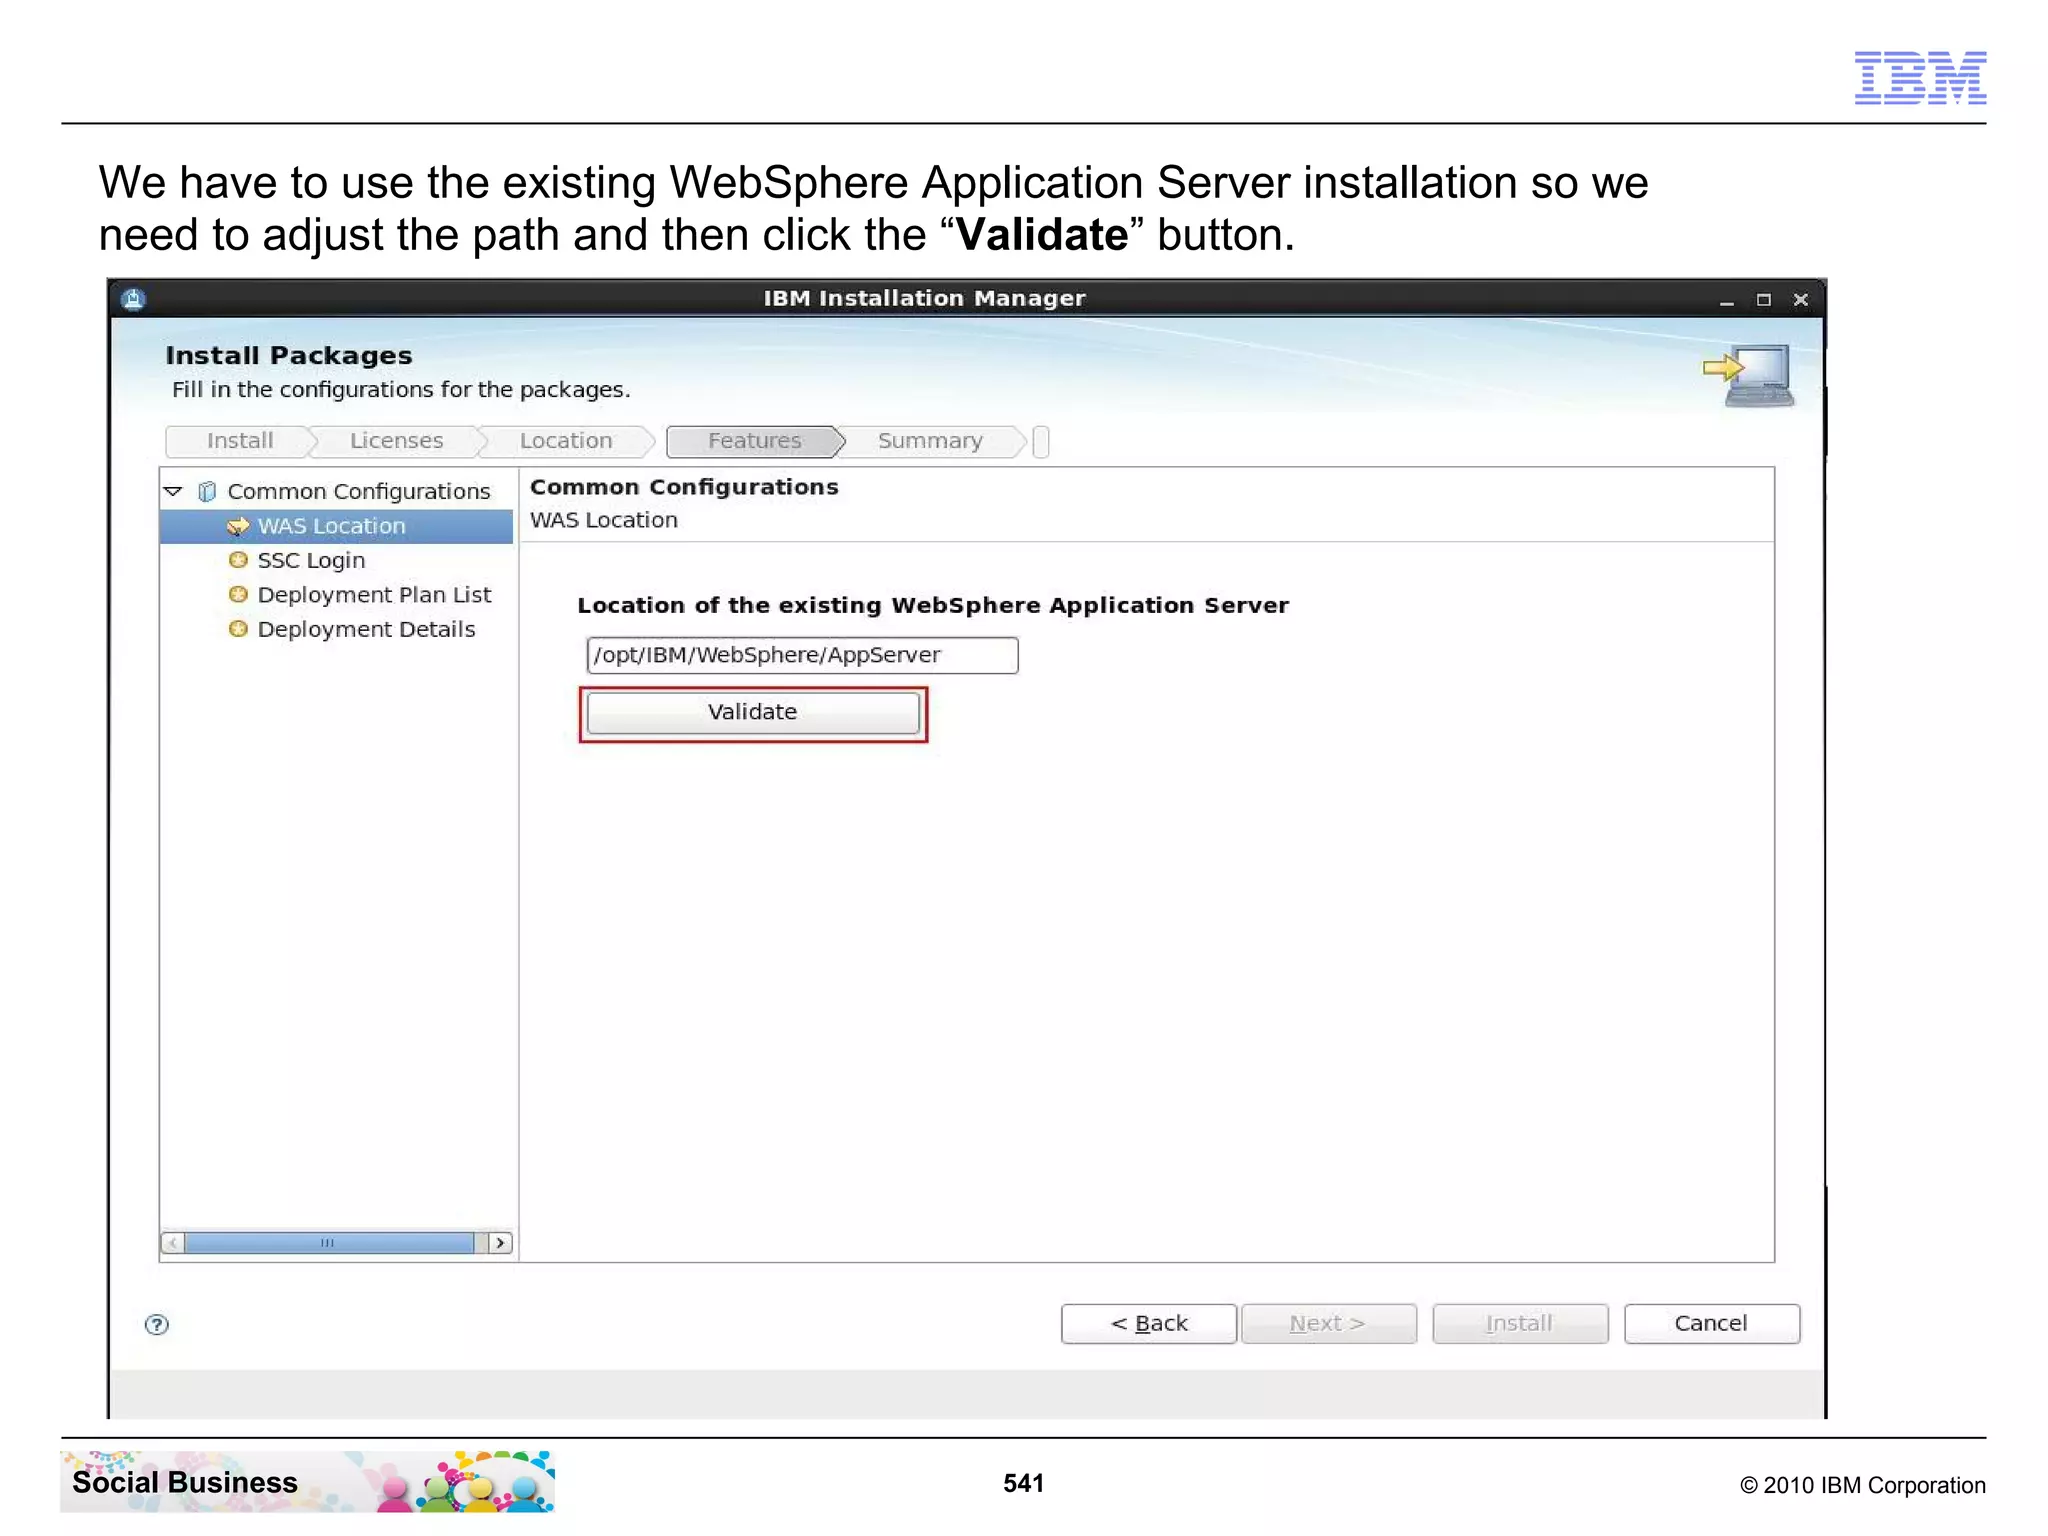Click the Common Configurations package icon
Image resolution: width=2048 pixels, height=1536 pixels.
coord(207,491)
